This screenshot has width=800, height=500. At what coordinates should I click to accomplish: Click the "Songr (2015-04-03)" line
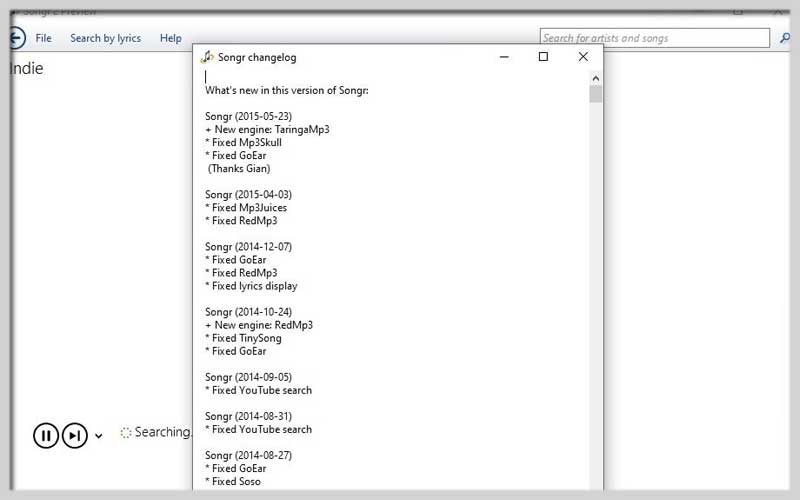click(x=248, y=194)
